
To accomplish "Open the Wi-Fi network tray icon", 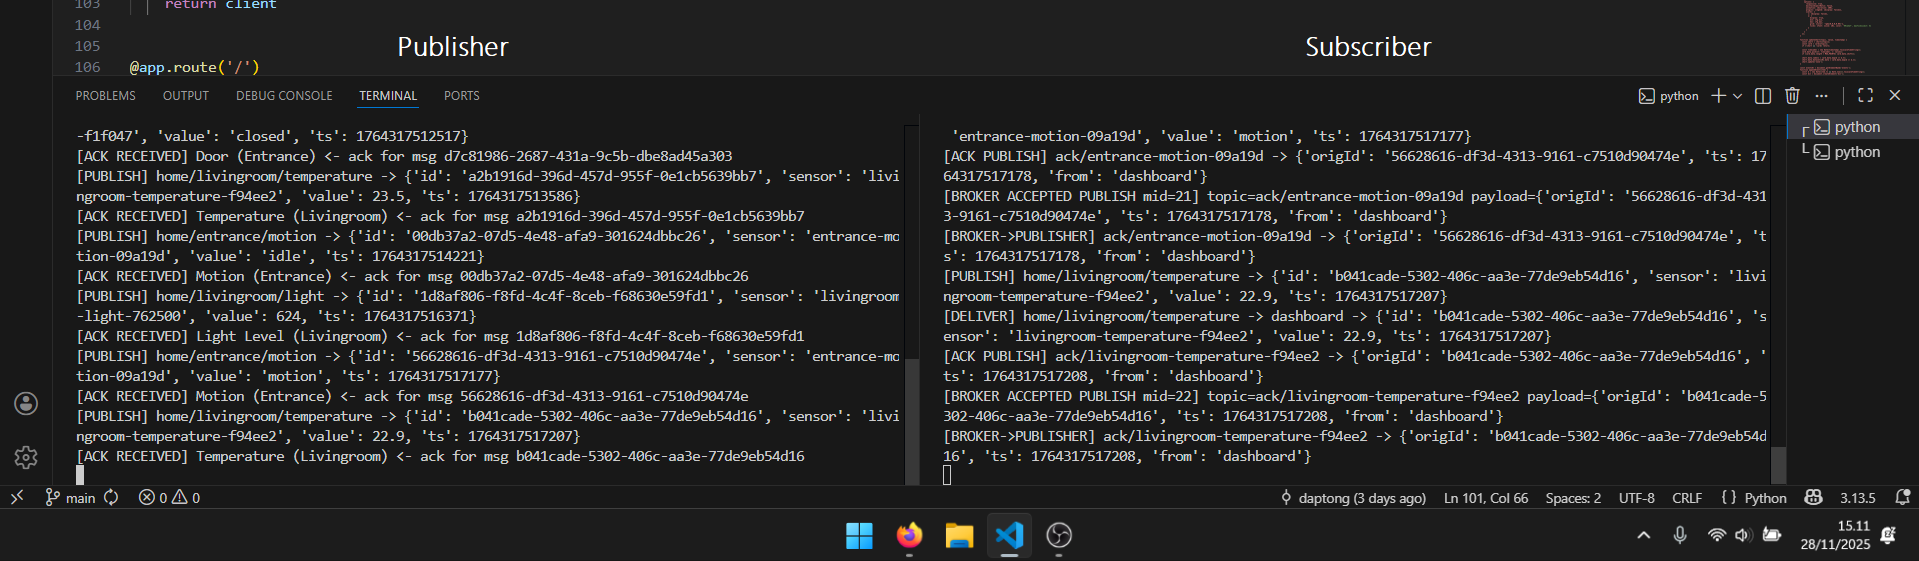I will coord(1716,536).
